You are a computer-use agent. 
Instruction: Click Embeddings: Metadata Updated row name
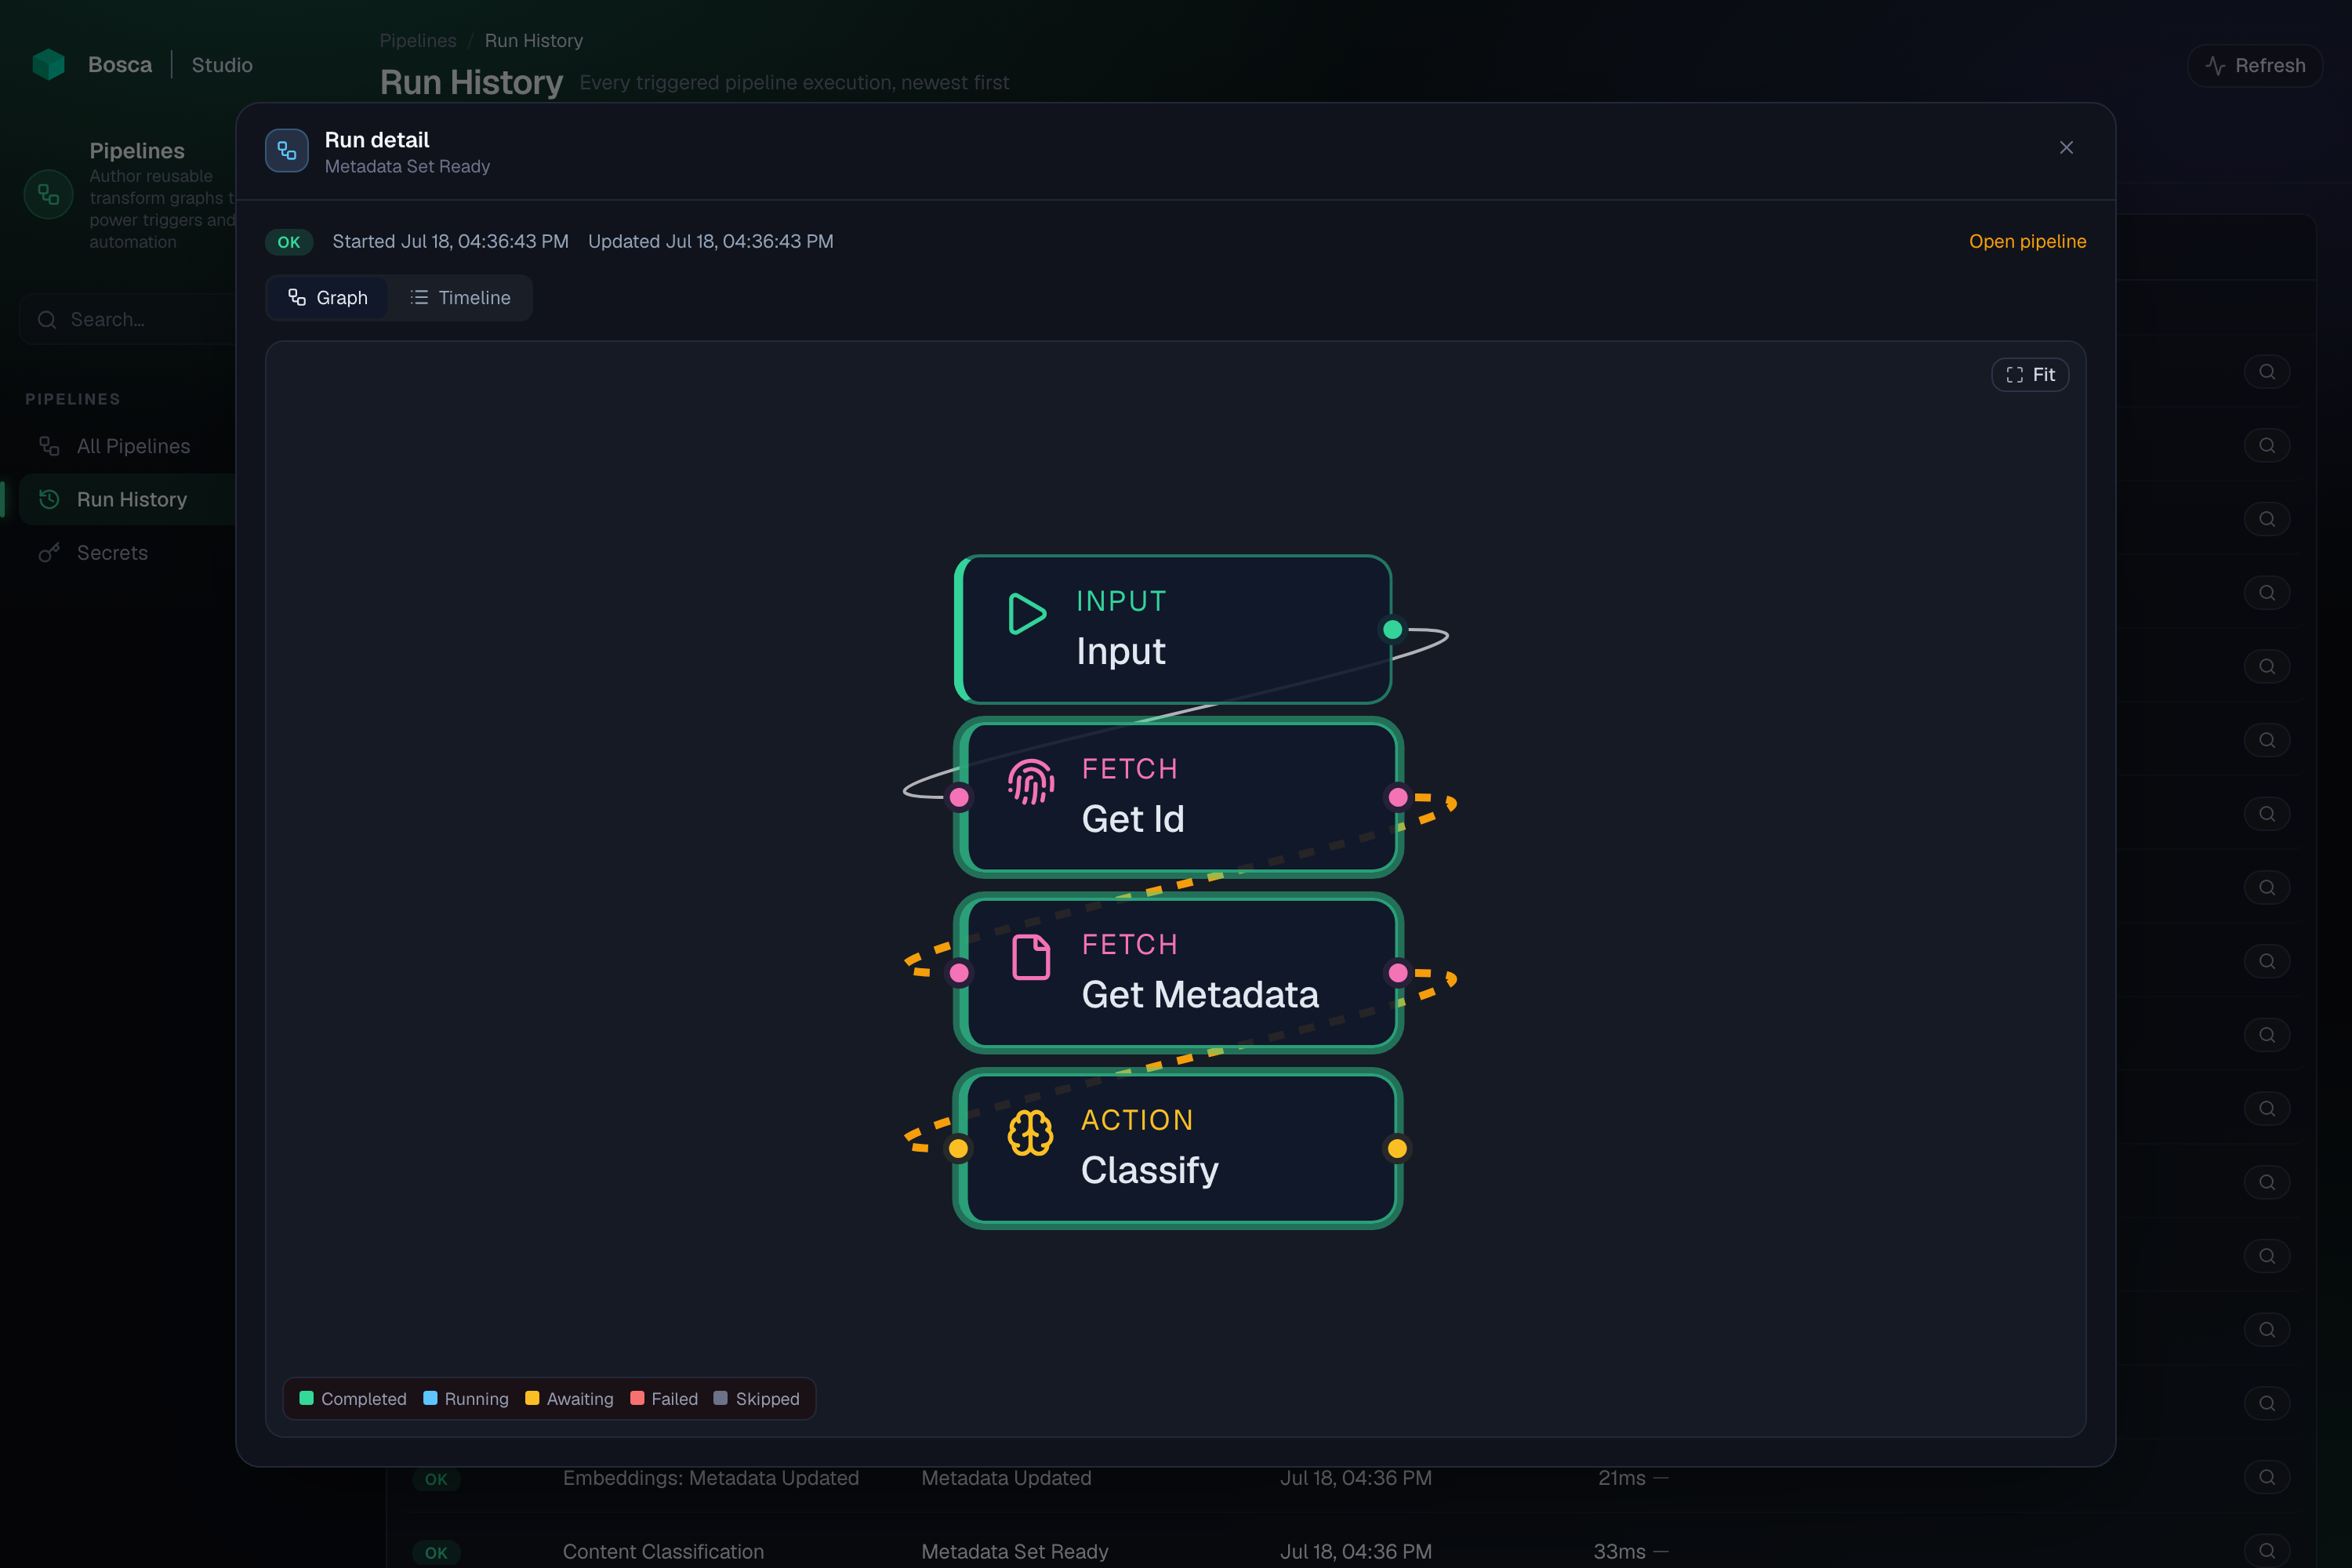[x=711, y=1478]
